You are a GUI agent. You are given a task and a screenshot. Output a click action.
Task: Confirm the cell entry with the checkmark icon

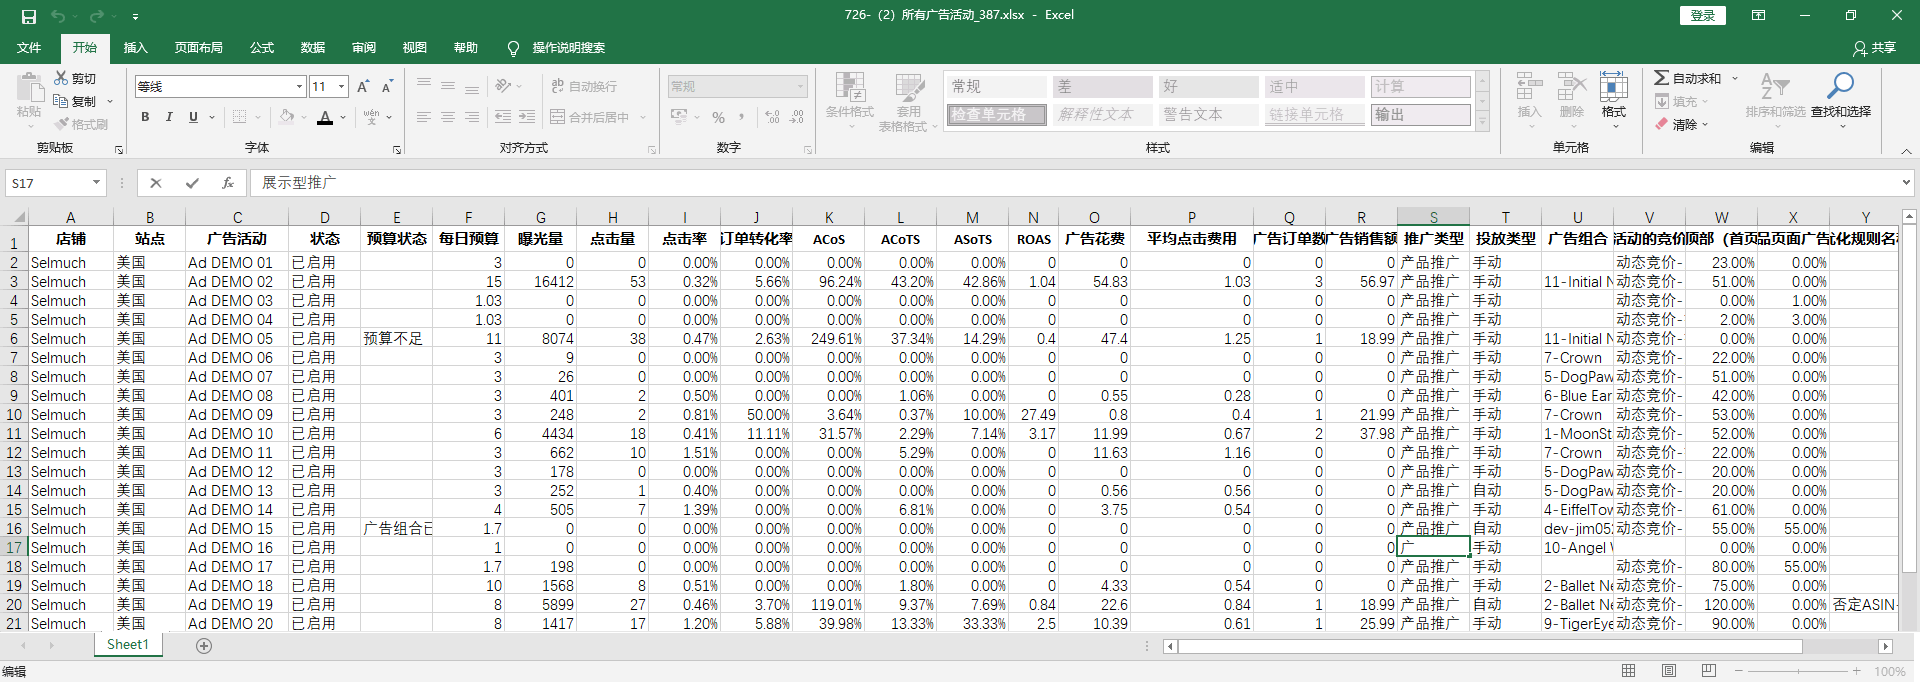coord(192,183)
